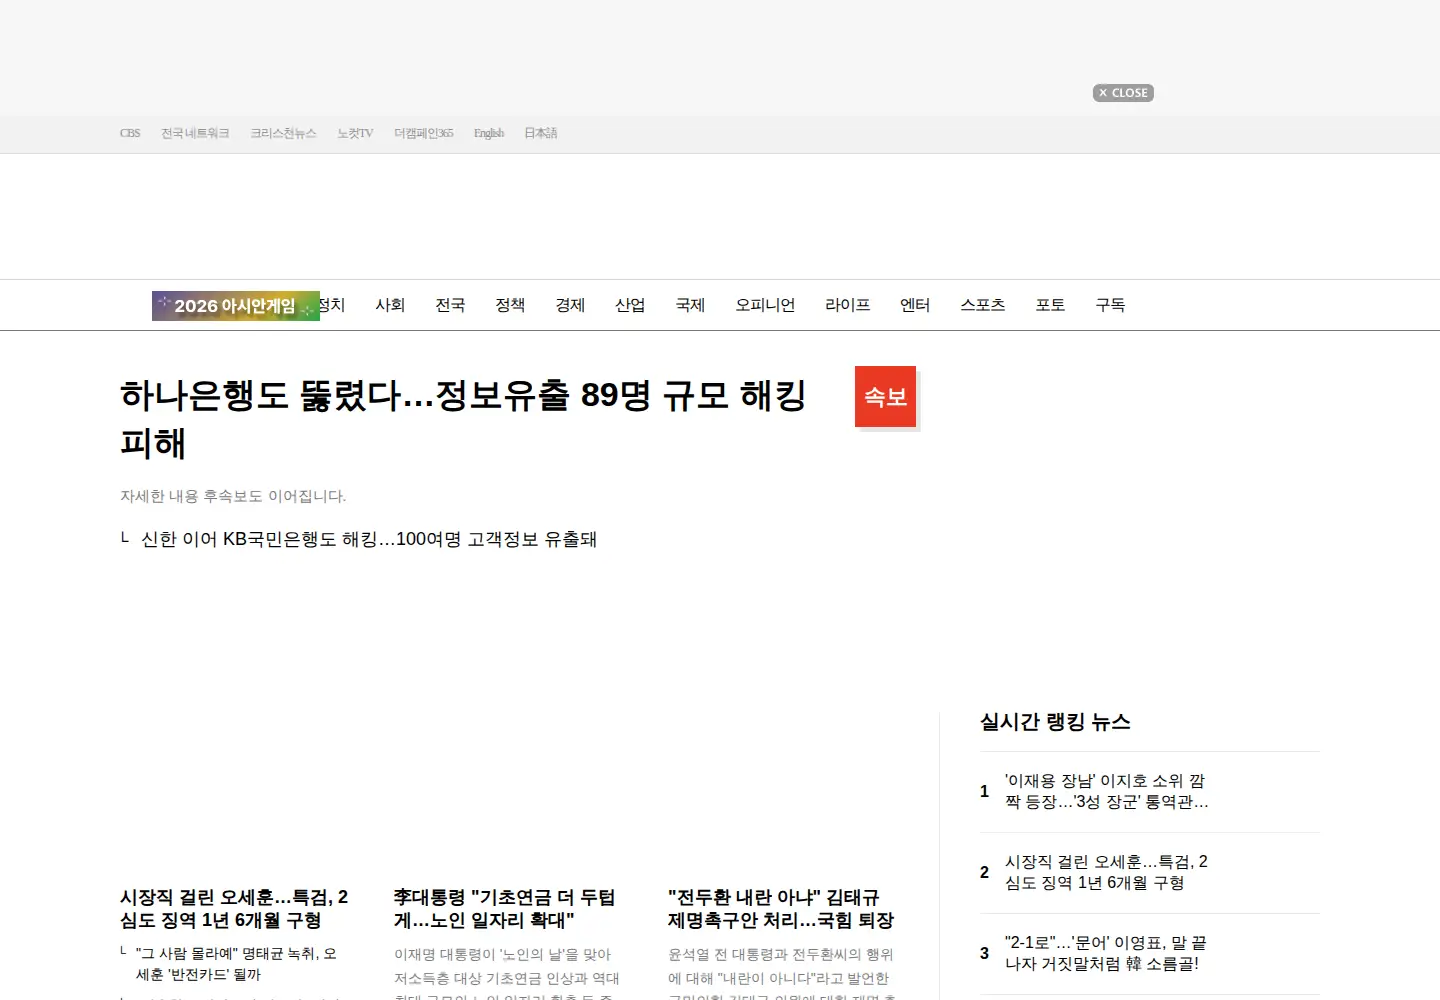Open the 포토 section
Image resolution: width=1440 pixels, height=1000 pixels.
[1050, 305]
